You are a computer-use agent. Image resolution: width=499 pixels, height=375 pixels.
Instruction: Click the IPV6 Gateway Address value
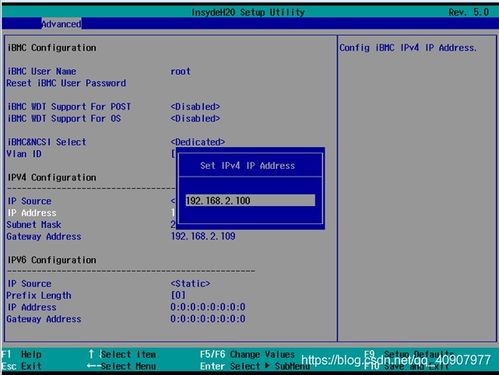point(208,319)
